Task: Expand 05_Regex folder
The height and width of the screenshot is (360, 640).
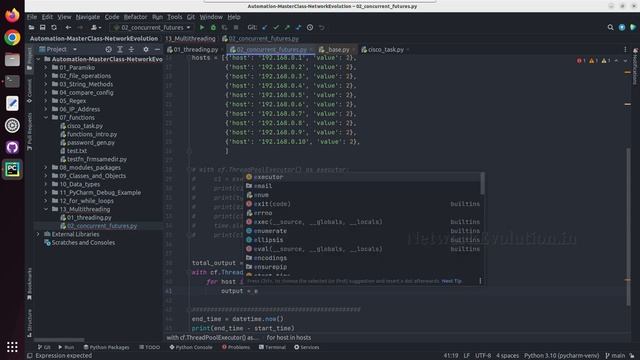Action: (x=46, y=101)
